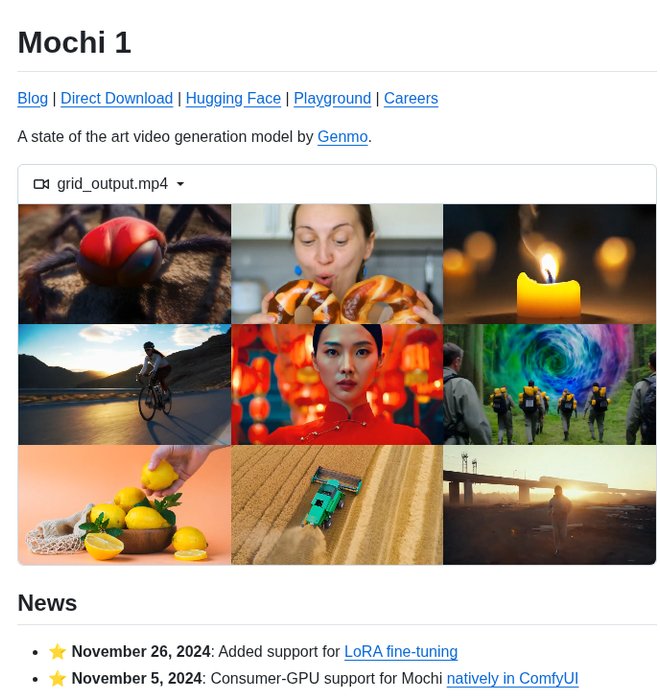Click the cyclist at sunset video tile
Image resolution: width=660 pixels, height=700 pixels.
[x=125, y=384]
